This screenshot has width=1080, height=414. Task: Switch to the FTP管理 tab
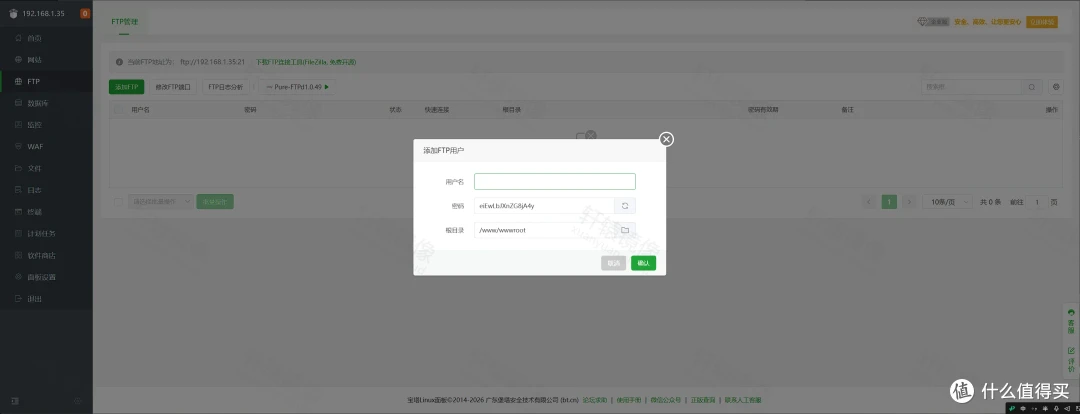pyautogui.click(x=125, y=21)
